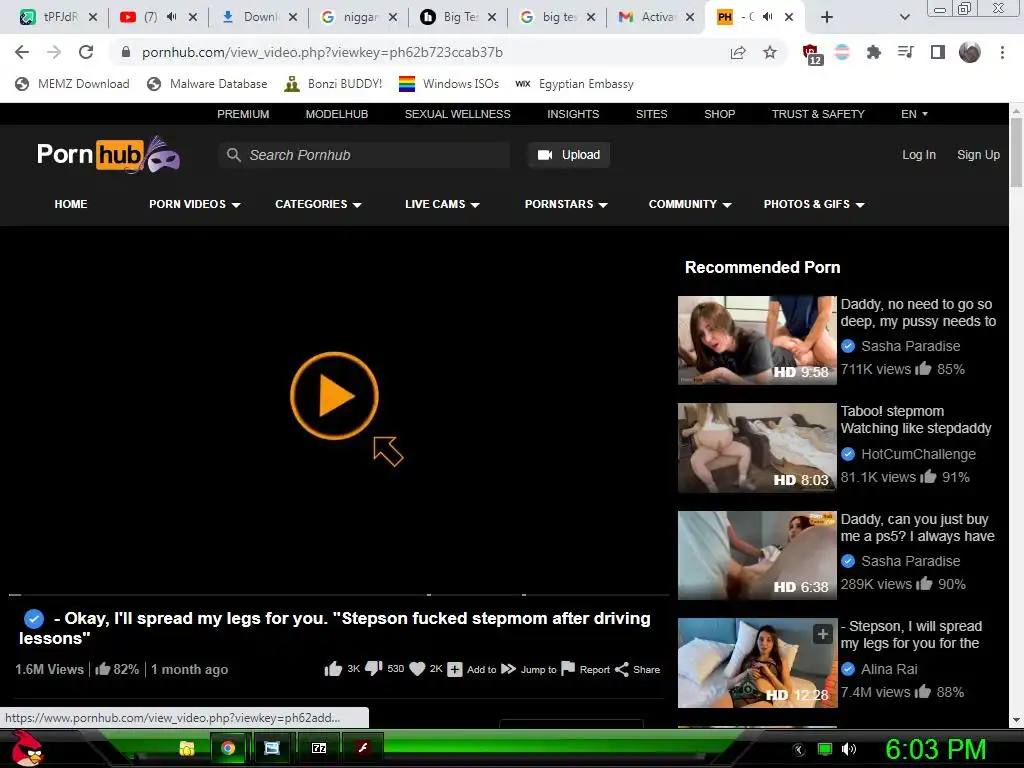Click the Upload button
Screen dimensions: 1024x768
tap(568, 155)
